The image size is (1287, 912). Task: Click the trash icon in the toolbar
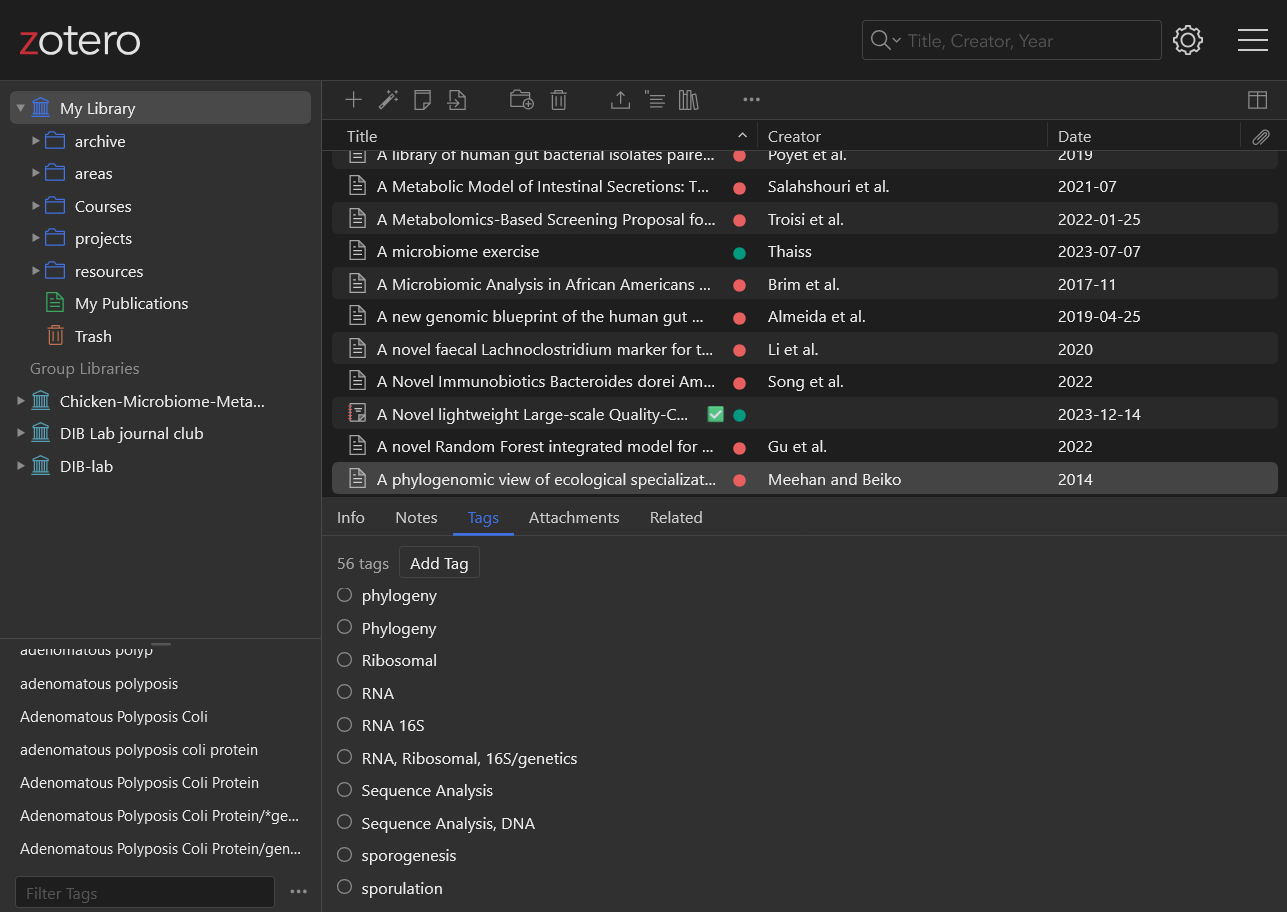click(x=559, y=99)
